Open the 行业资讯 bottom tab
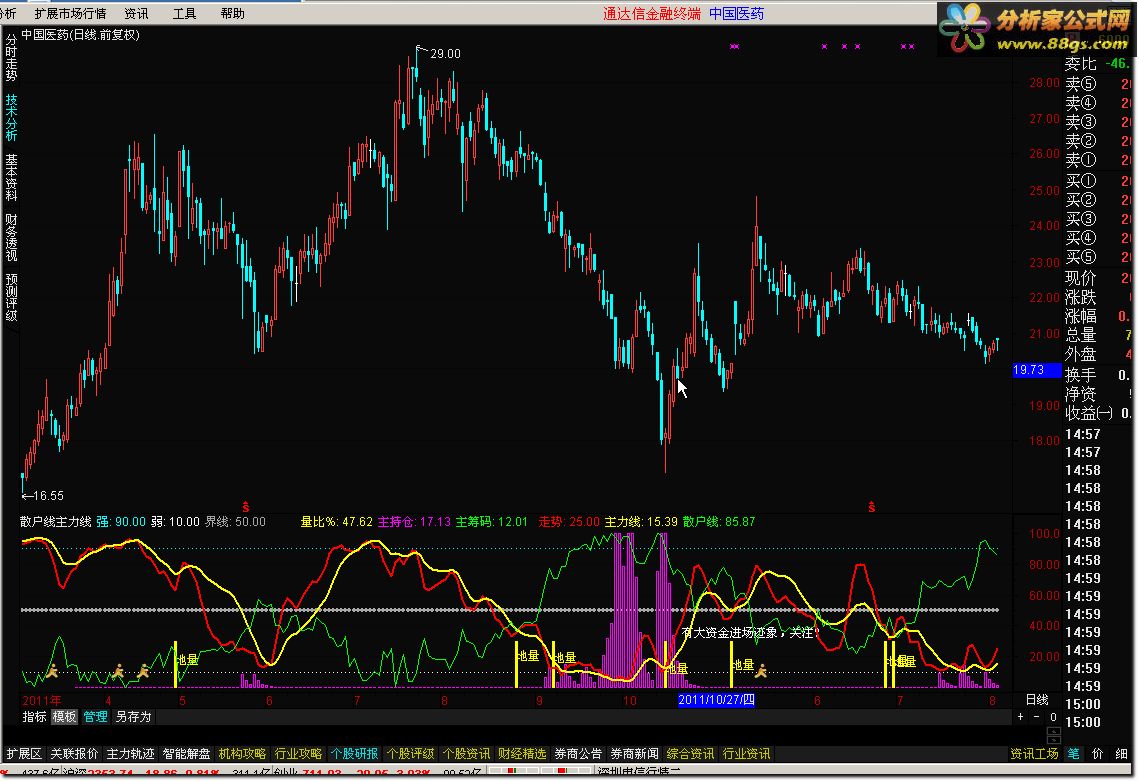 click(746, 754)
